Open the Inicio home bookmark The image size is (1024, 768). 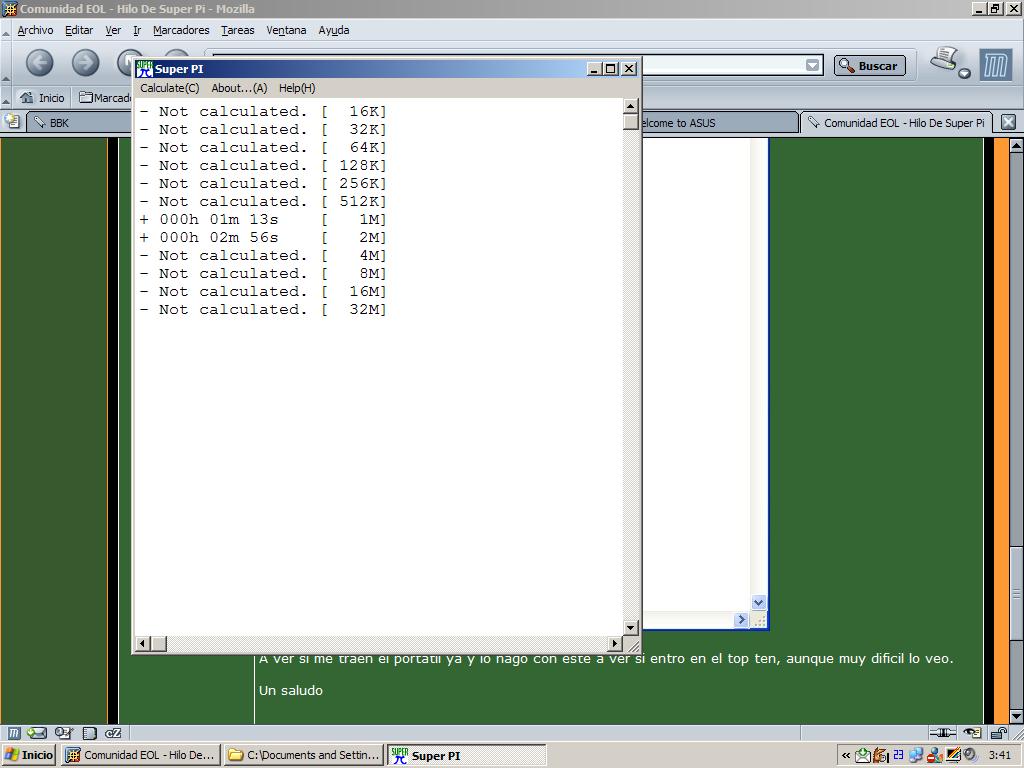click(x=42, y=98)
